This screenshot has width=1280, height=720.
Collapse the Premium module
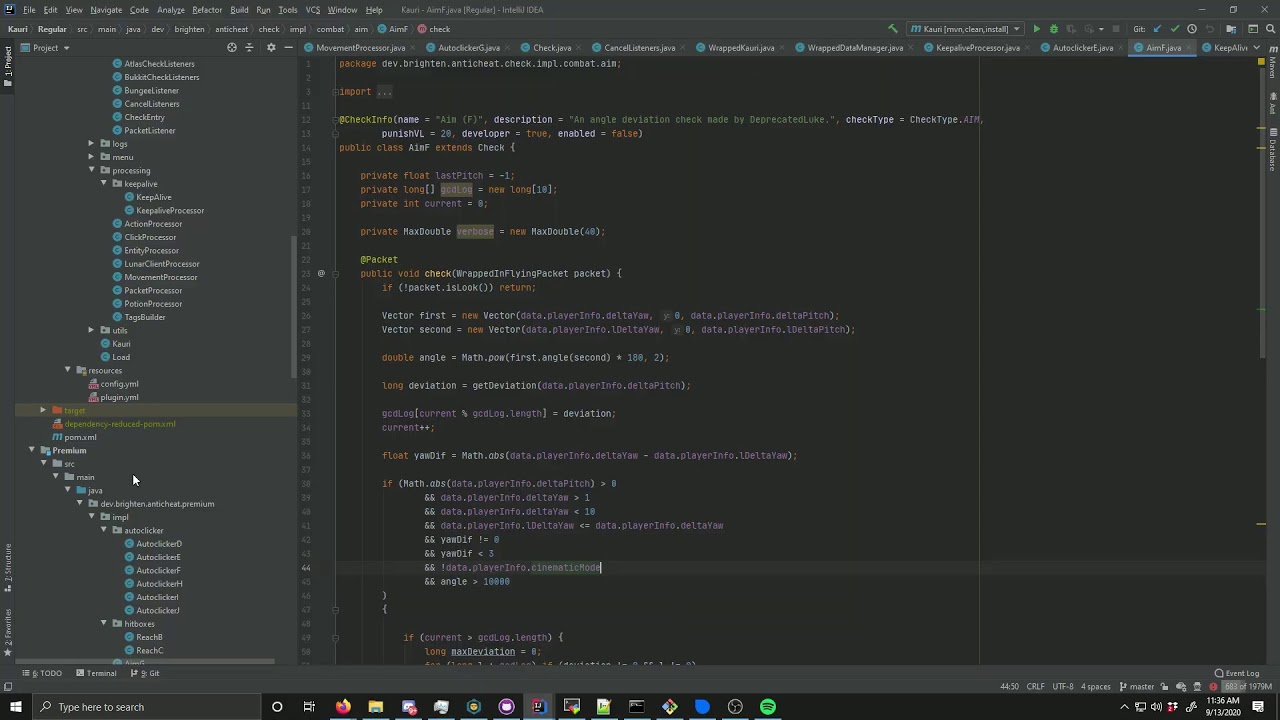click(31, 450)
